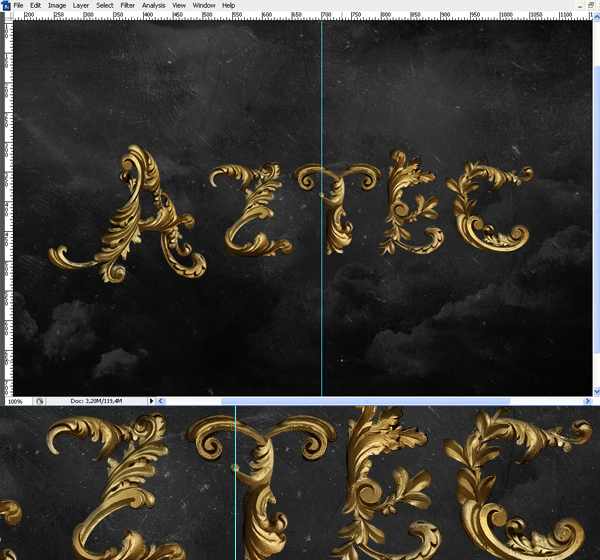The height and width of the screenshot is (560, 600).
Task: Click the vertical scrollbar down arrow
Action: coord(596,390)
